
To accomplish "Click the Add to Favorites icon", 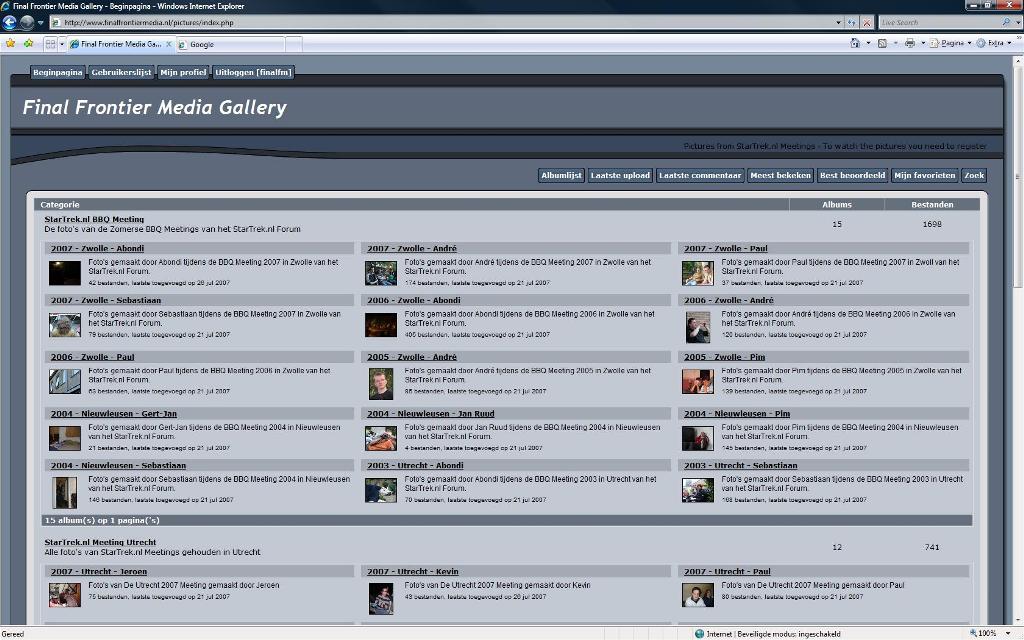I will pos(28,43).
